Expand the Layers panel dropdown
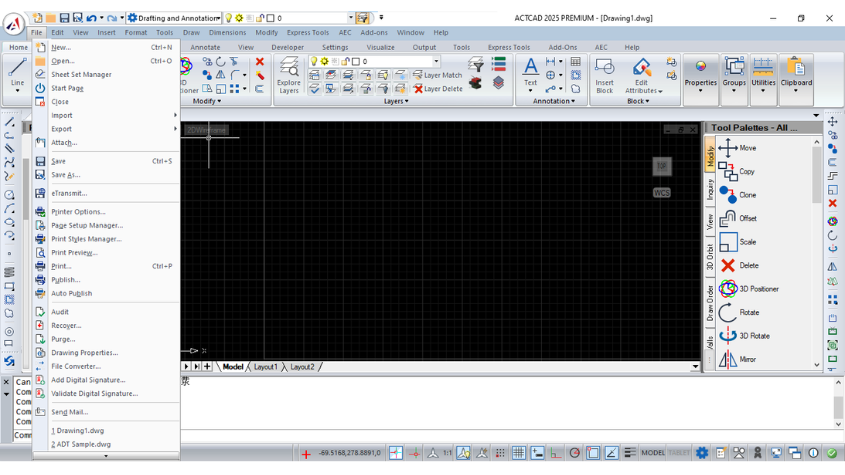This screenshot has height=475, width=845. point(396,101)
